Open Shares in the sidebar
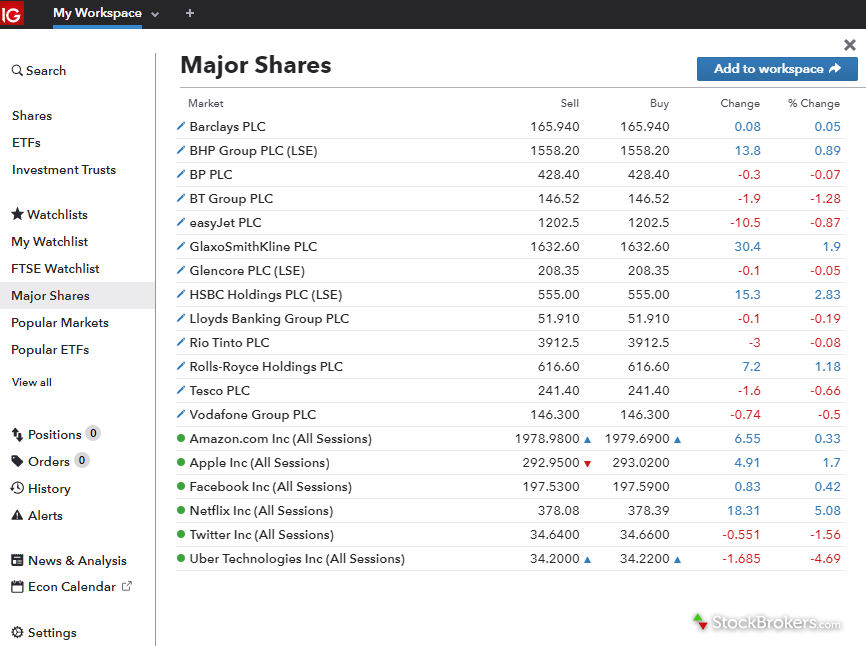Image resolution: width=866 pixels, height=646 pixels. 32,116
